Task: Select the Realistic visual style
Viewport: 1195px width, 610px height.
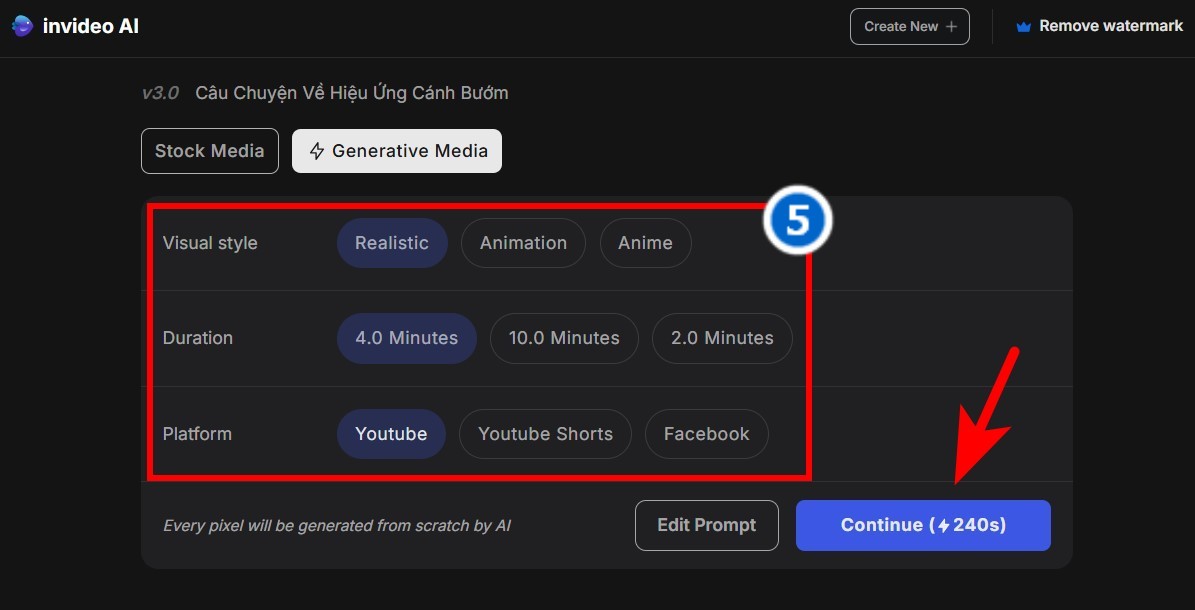Action: (x=392, y=243)
